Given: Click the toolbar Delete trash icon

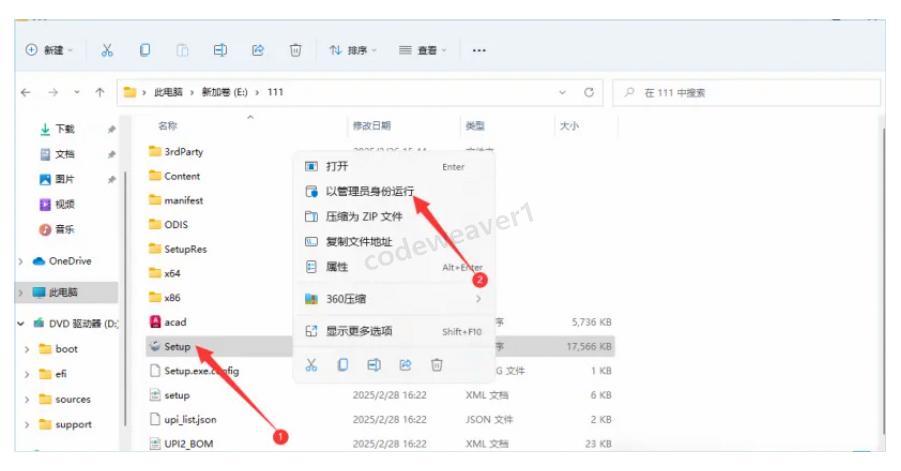Looking at the screenshot, I should 295,51.
